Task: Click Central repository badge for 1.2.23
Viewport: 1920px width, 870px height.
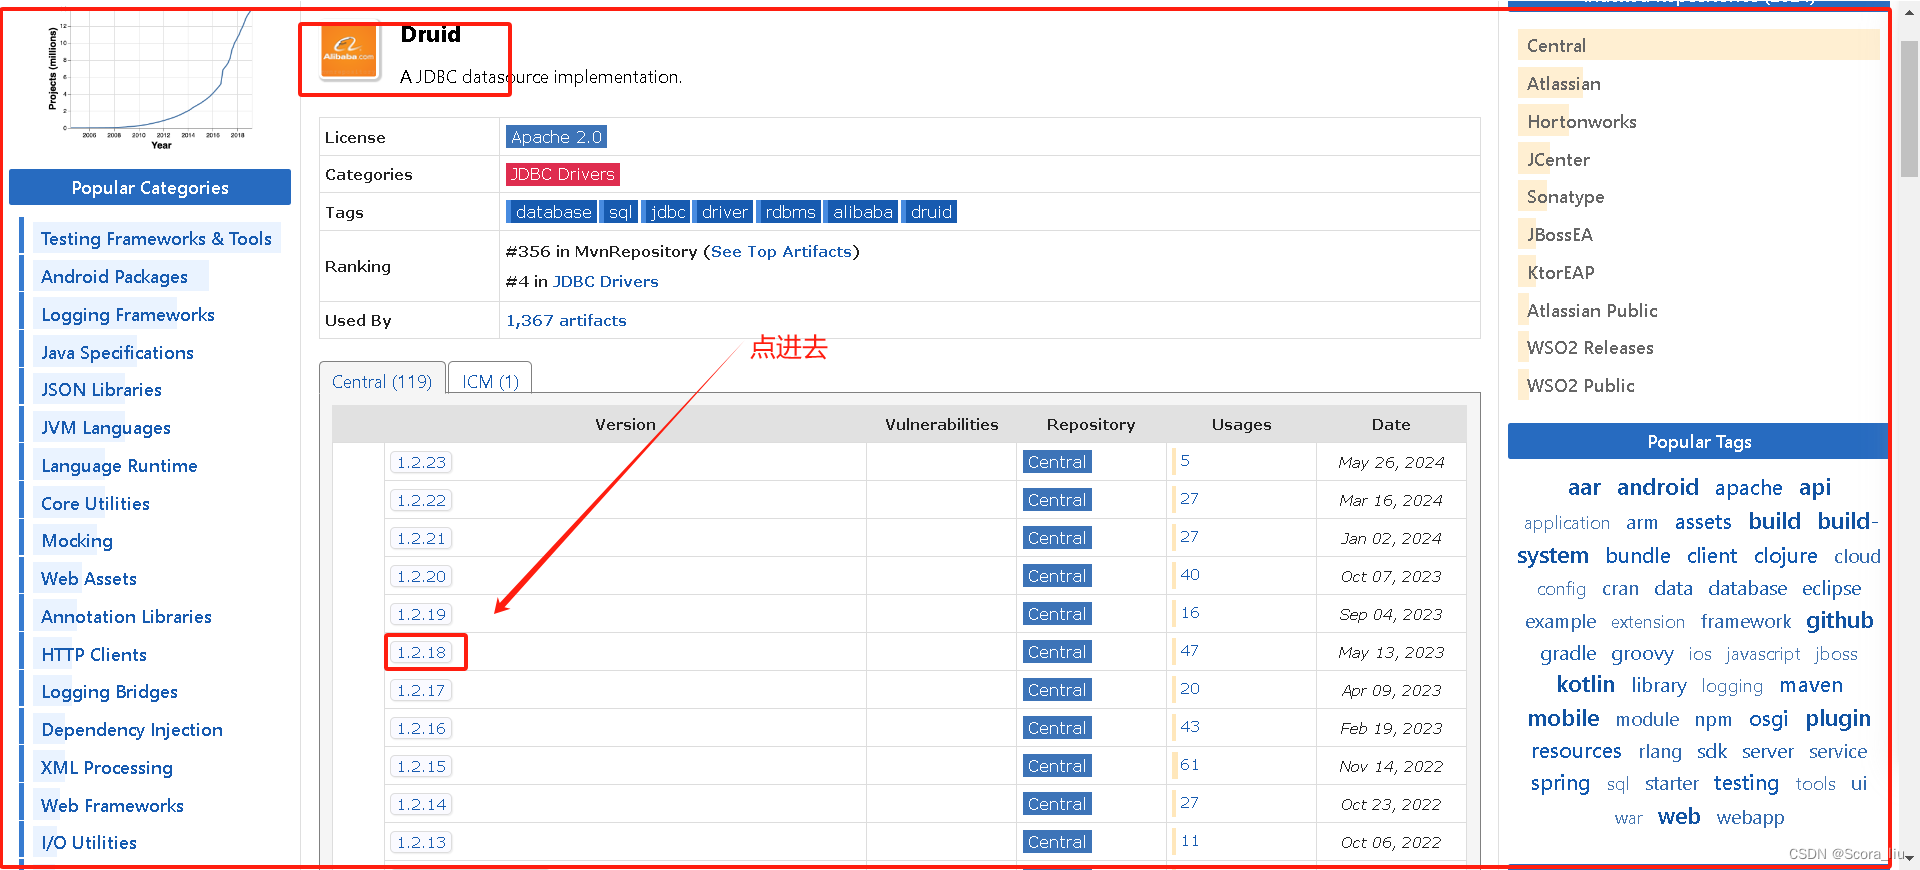Action: point(1057,462)
